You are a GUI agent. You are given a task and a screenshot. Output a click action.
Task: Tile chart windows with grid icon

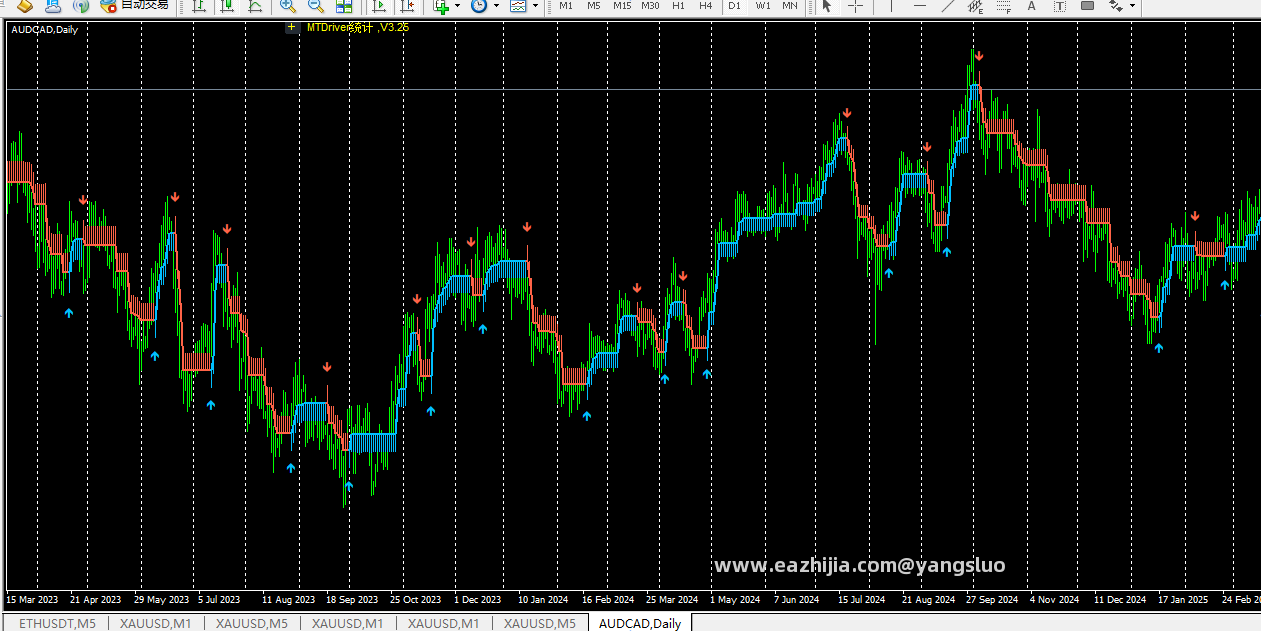343,5
